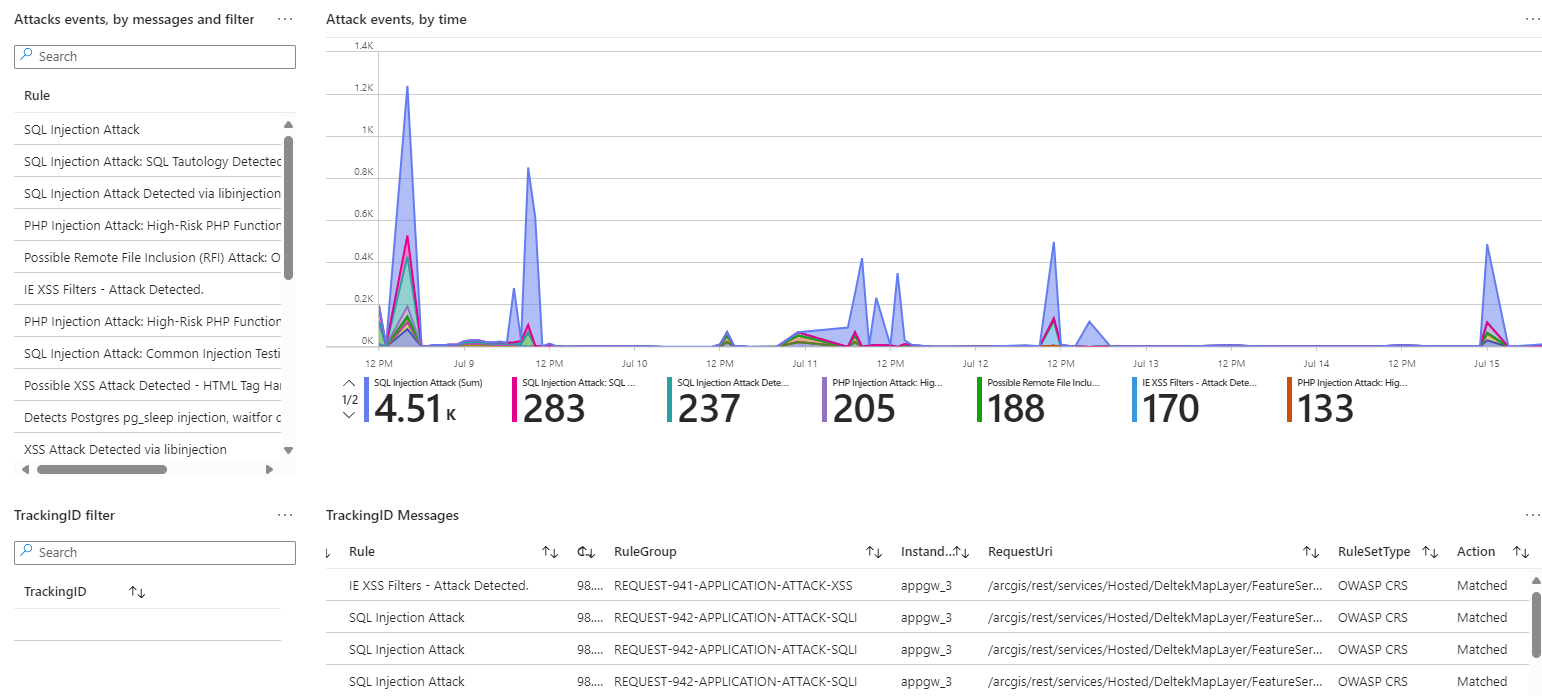Click horizontal scrollbar under the Rule list
Screen dimensions: 1542x696
tap(100, 469)
